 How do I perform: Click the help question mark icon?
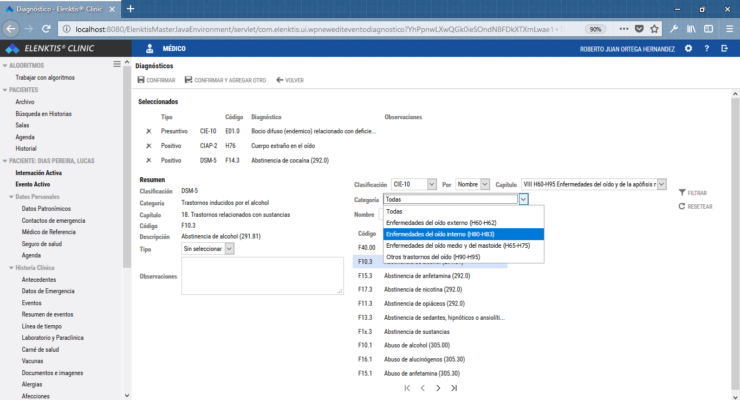(706, 48)
